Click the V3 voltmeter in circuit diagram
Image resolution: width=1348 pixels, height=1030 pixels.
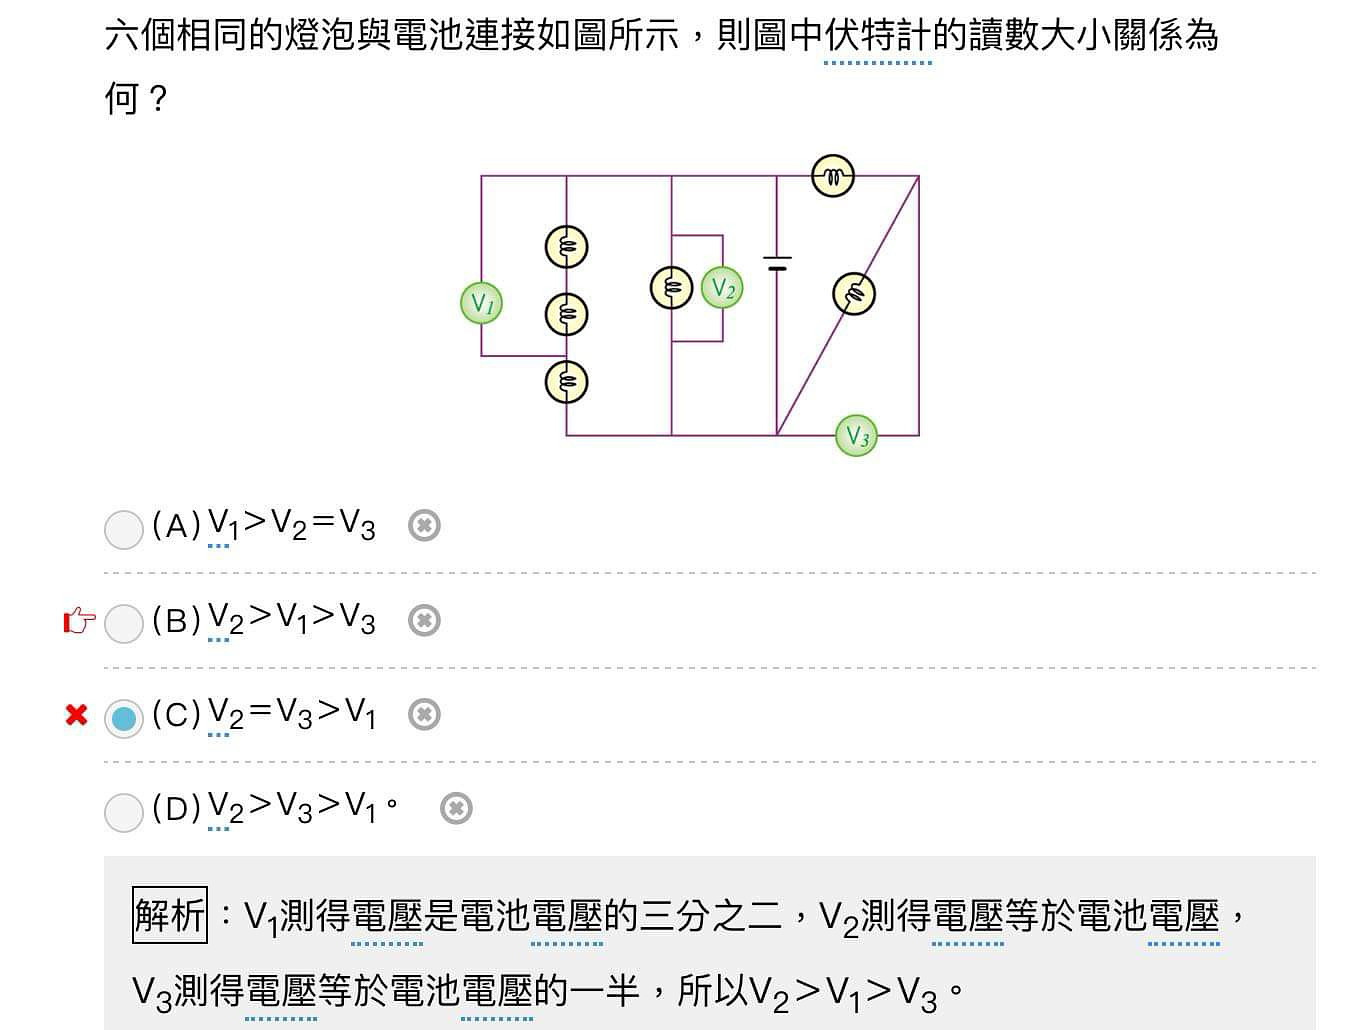[856, 435]
